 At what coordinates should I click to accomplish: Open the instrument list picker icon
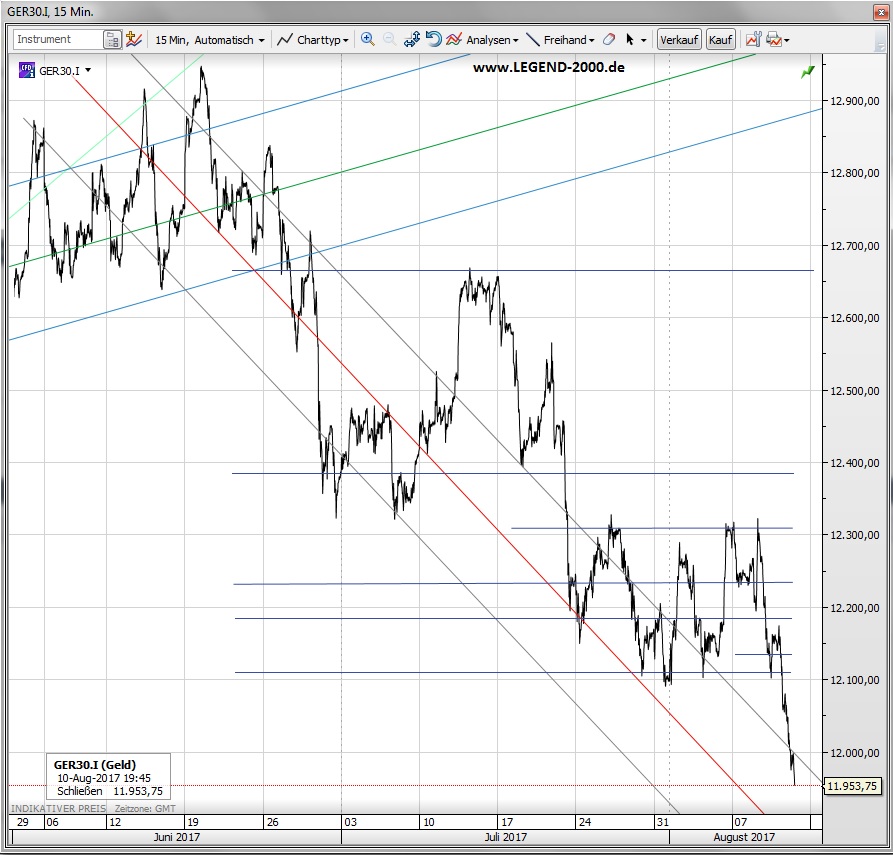(112, 40)
